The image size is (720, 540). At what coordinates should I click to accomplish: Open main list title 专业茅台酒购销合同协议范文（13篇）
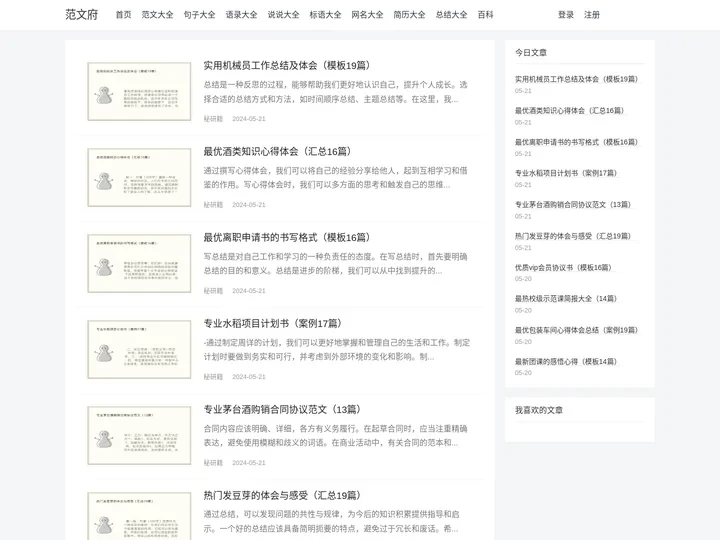point(282,409)
